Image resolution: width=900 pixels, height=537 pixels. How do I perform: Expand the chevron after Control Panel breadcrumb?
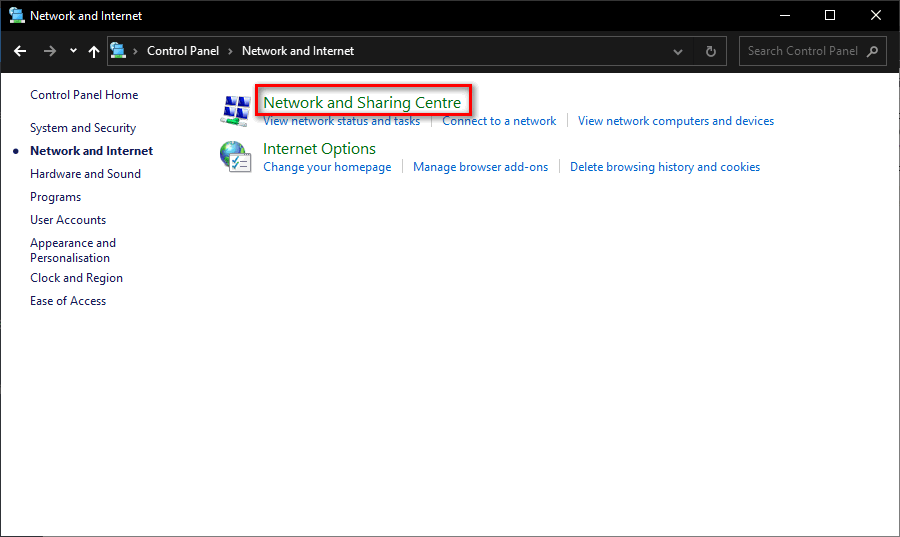230,51
